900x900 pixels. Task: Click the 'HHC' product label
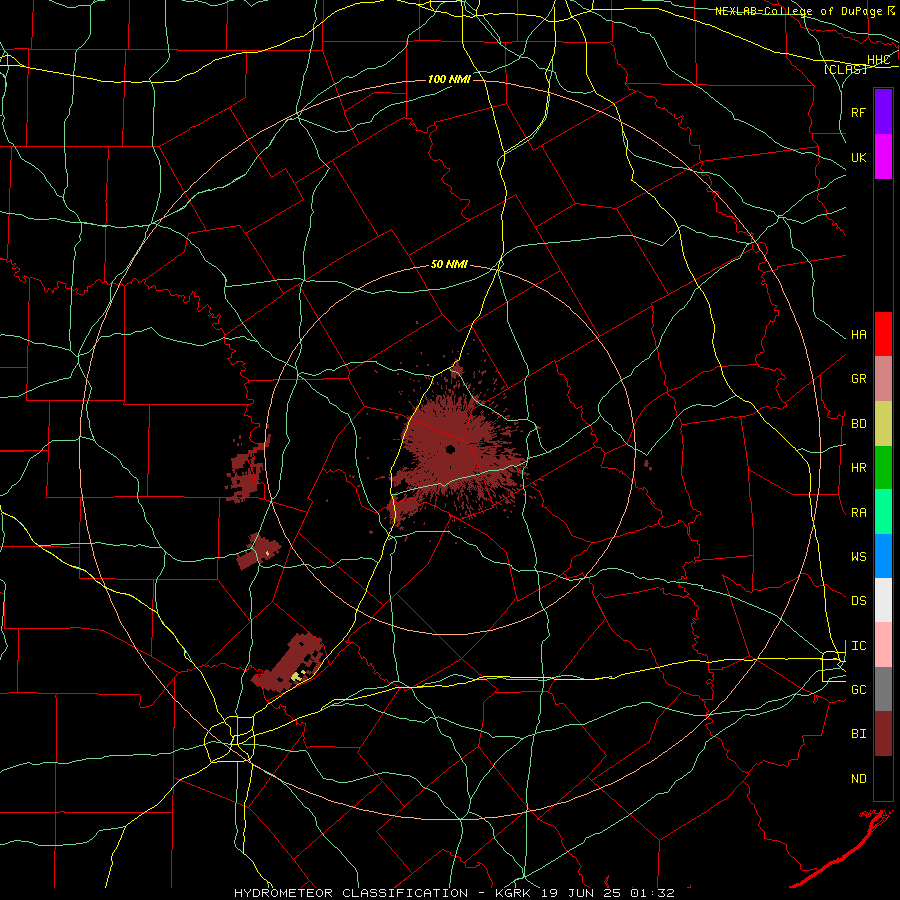(879, 60)
